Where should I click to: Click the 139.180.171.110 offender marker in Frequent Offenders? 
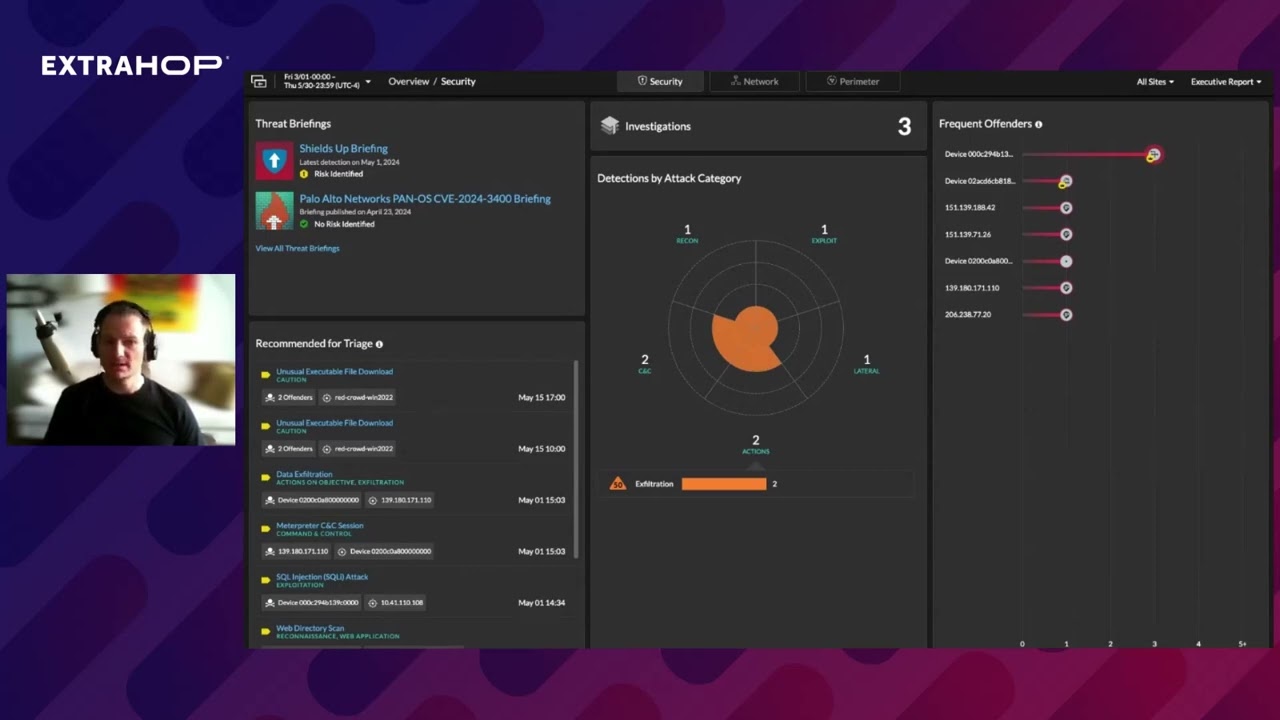[1066, 288]
